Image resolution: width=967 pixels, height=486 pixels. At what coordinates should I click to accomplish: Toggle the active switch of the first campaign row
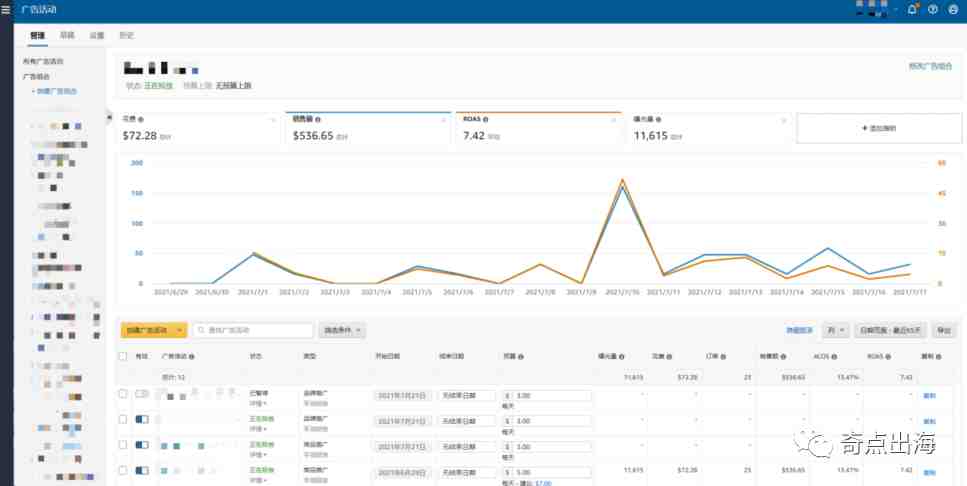click(x=141, y=394)
